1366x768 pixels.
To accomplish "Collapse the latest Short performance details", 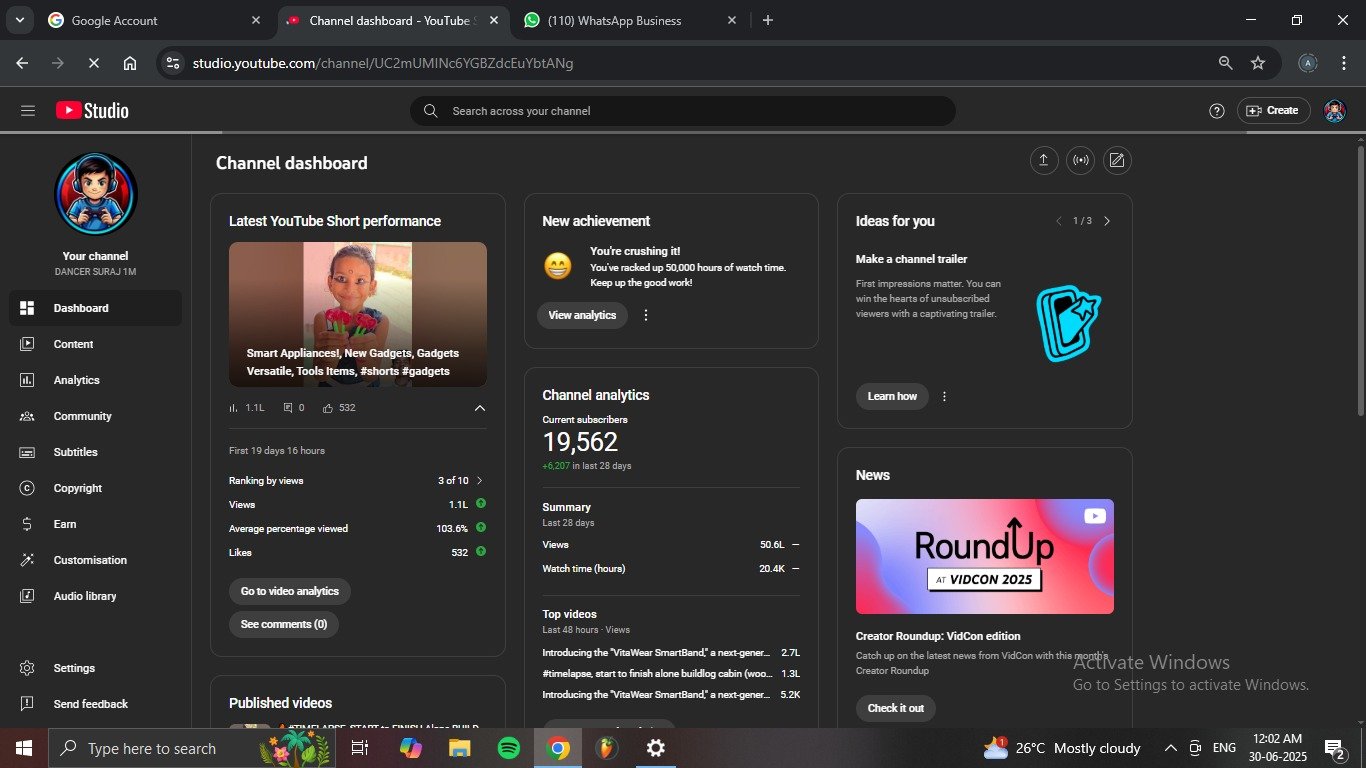I will click(x=480, y=408).
